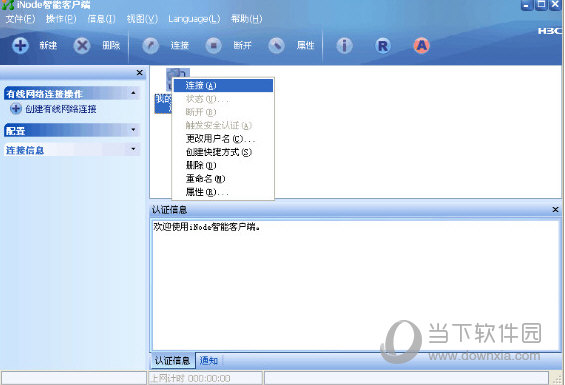
Task: Click the 上网计时 status bar field
Action: 205,378
